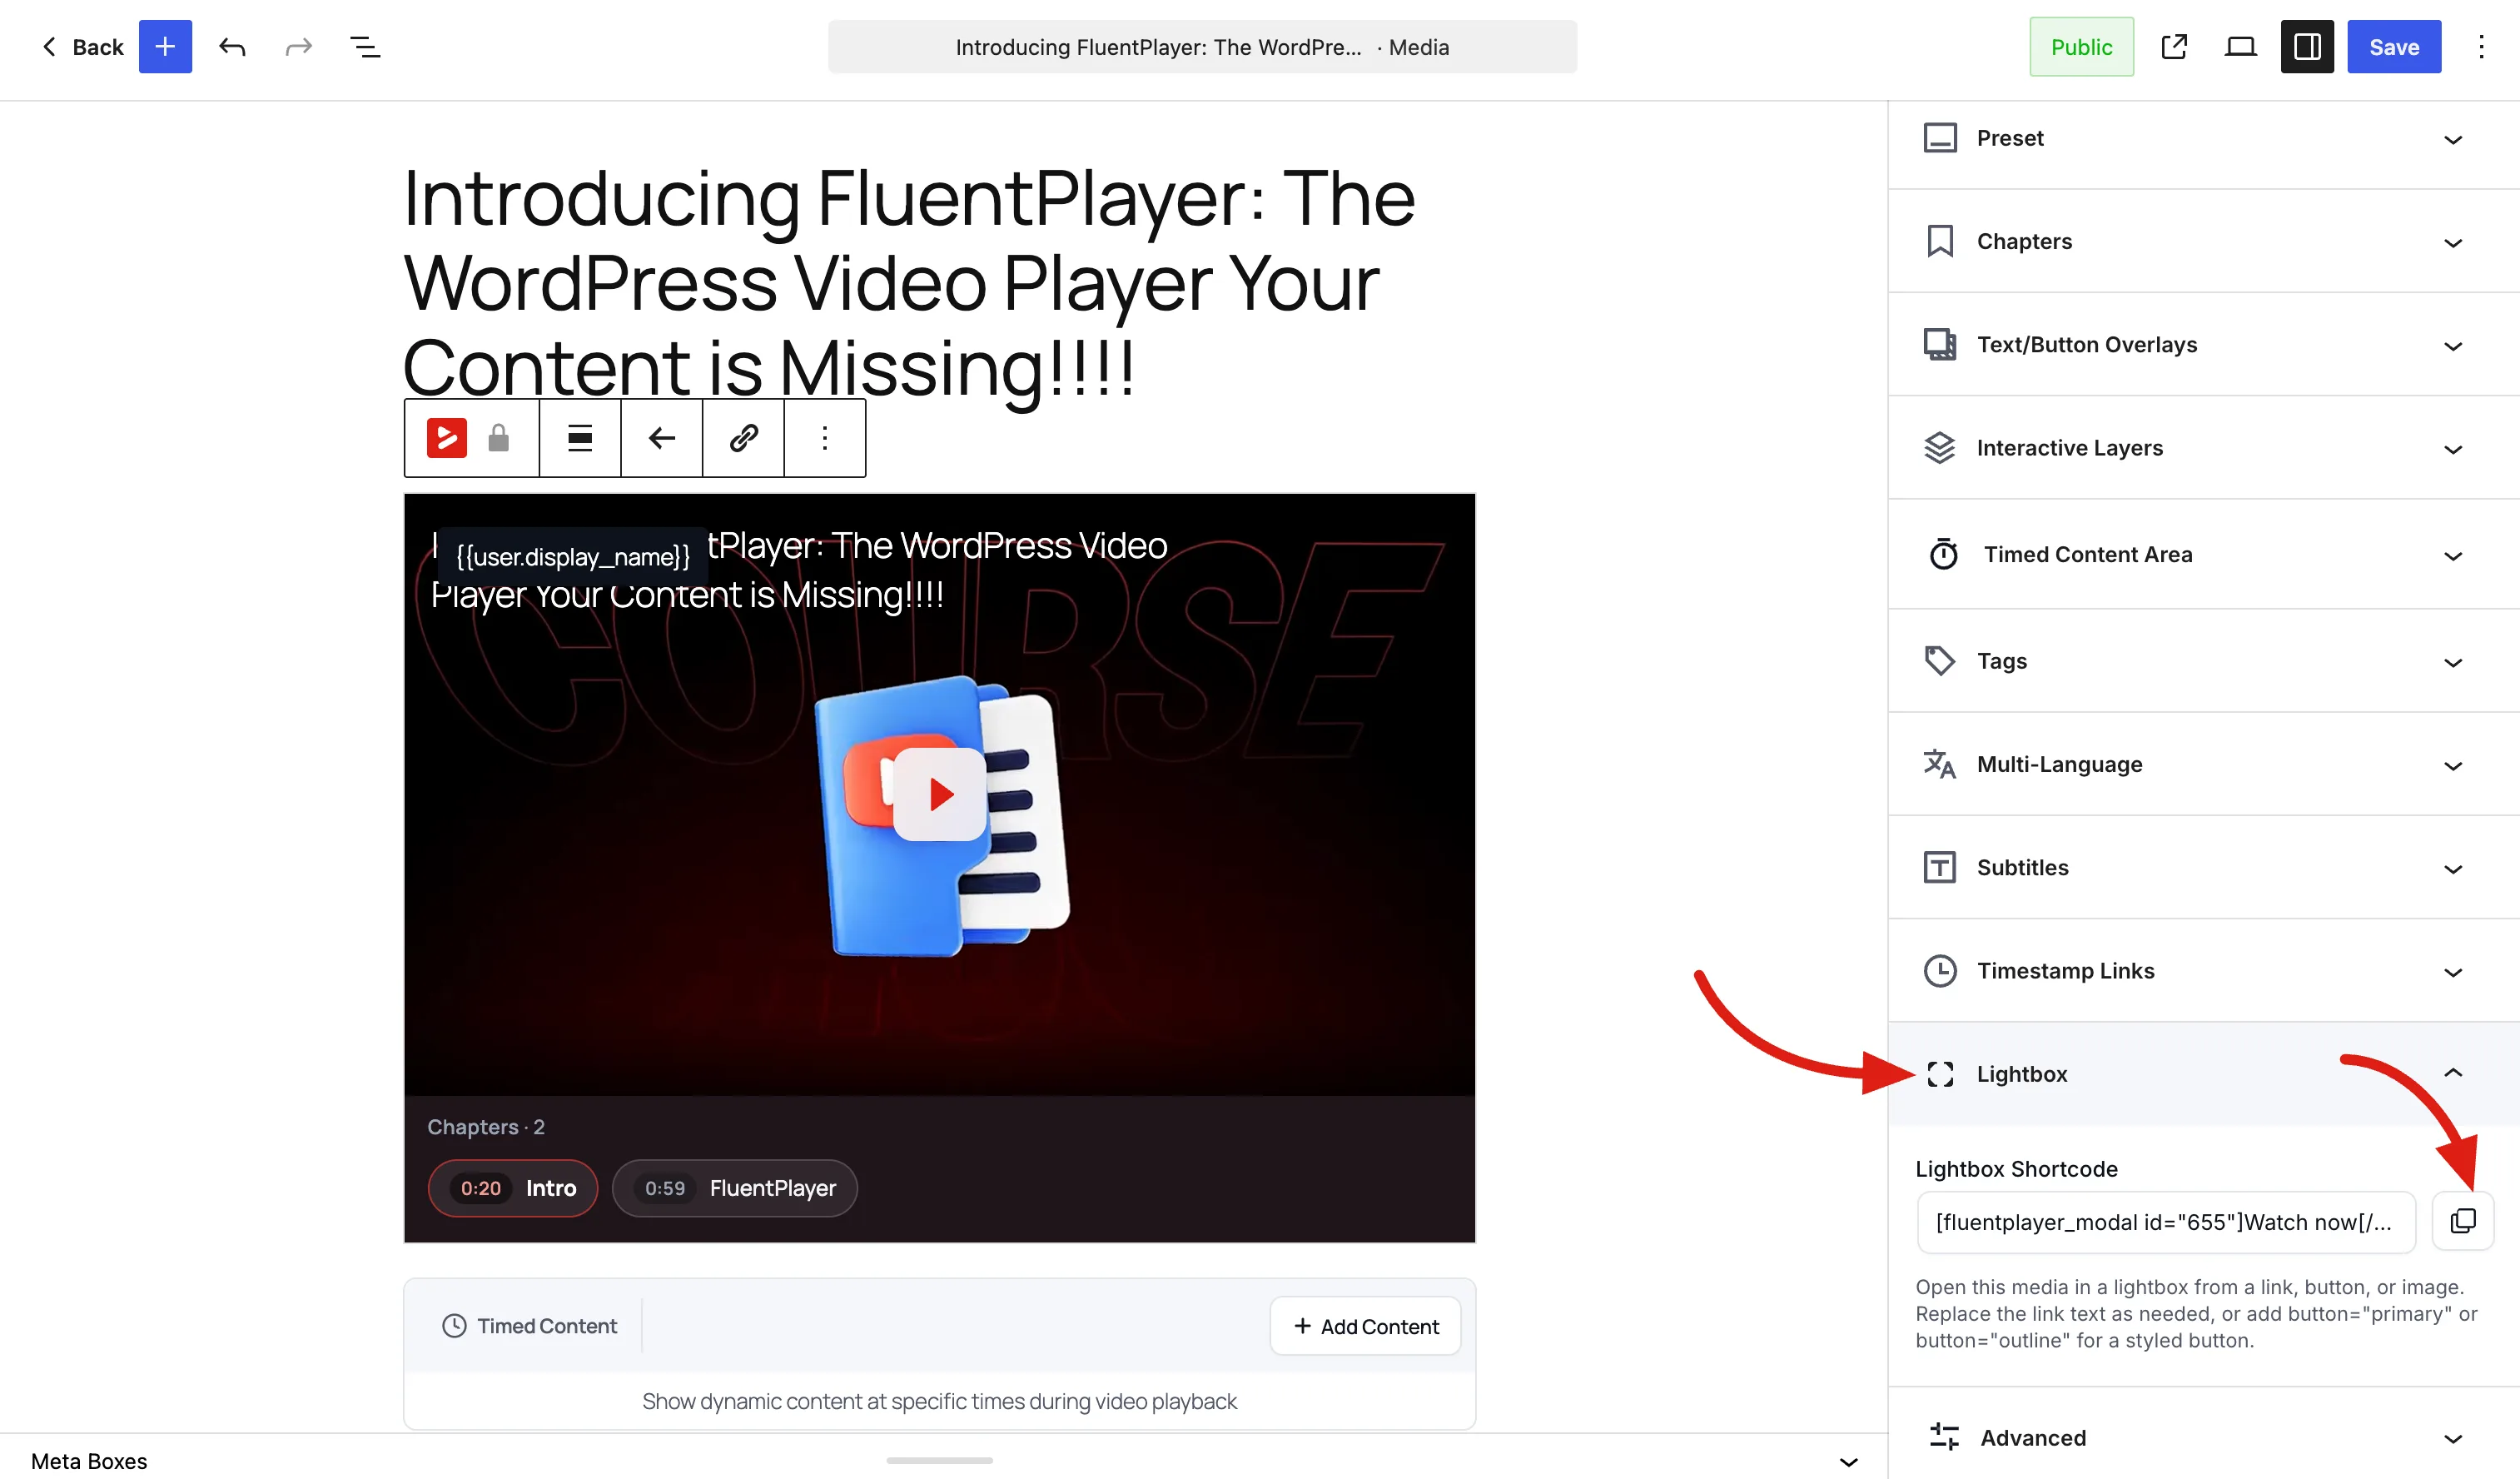Unlock the block via padlock icon
This screenshot has width=2520, height=1479.
tap(498, 438)
